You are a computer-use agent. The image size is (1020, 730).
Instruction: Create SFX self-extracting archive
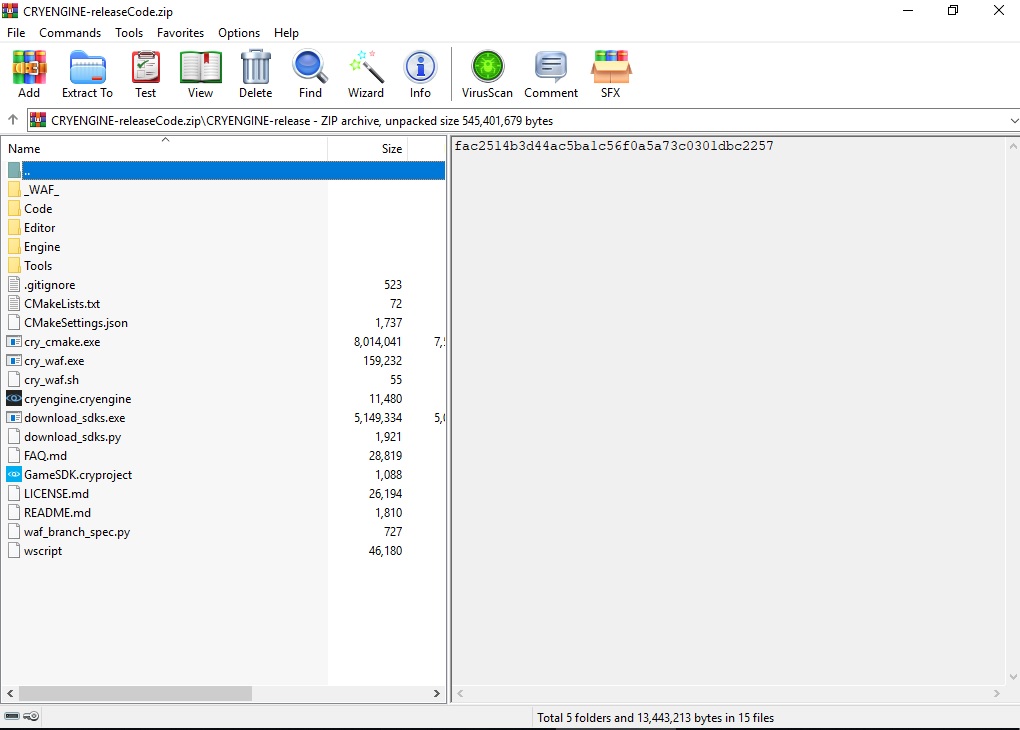pos(611,68)
